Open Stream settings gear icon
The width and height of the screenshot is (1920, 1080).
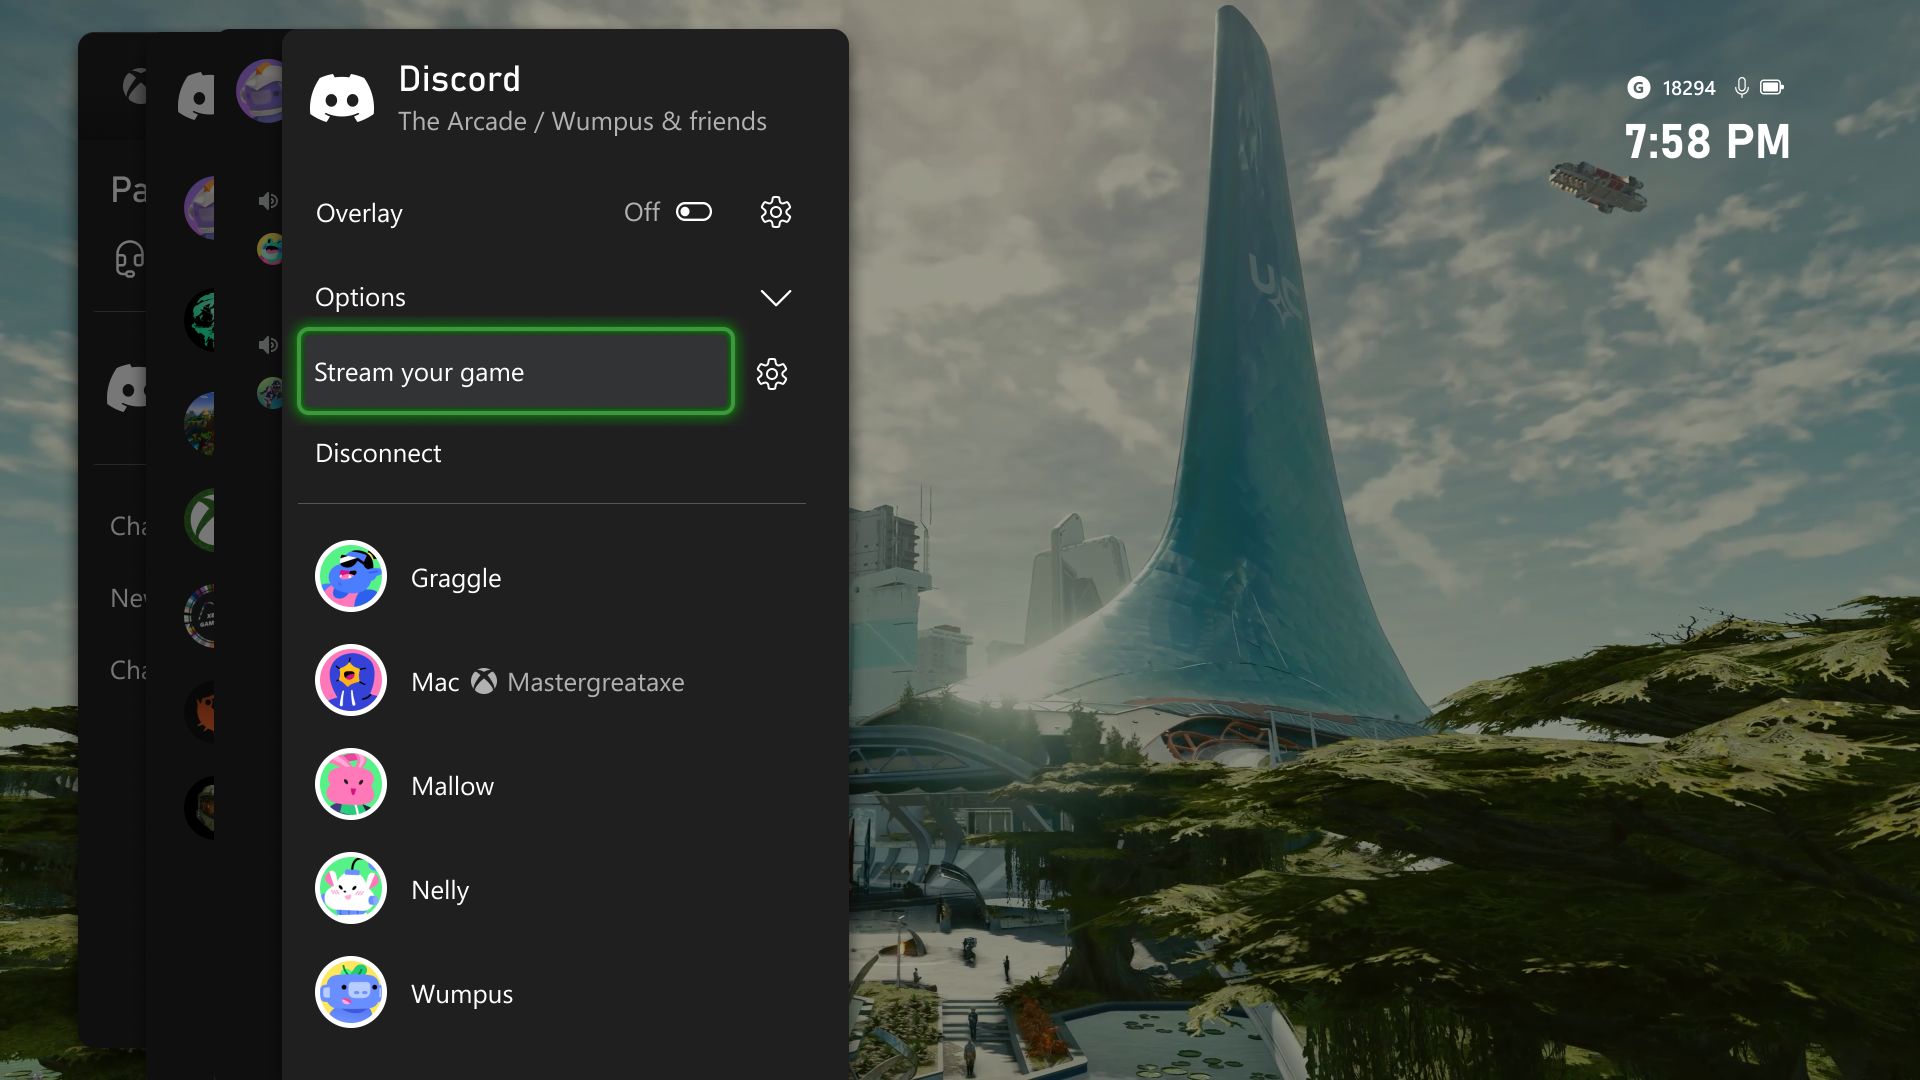[x=773, y=372]
